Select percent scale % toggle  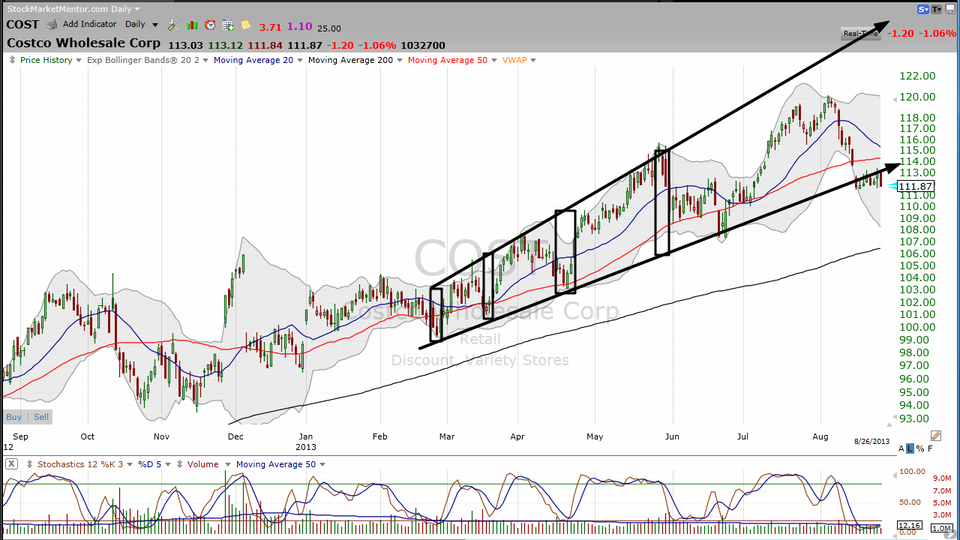(920, 449)
